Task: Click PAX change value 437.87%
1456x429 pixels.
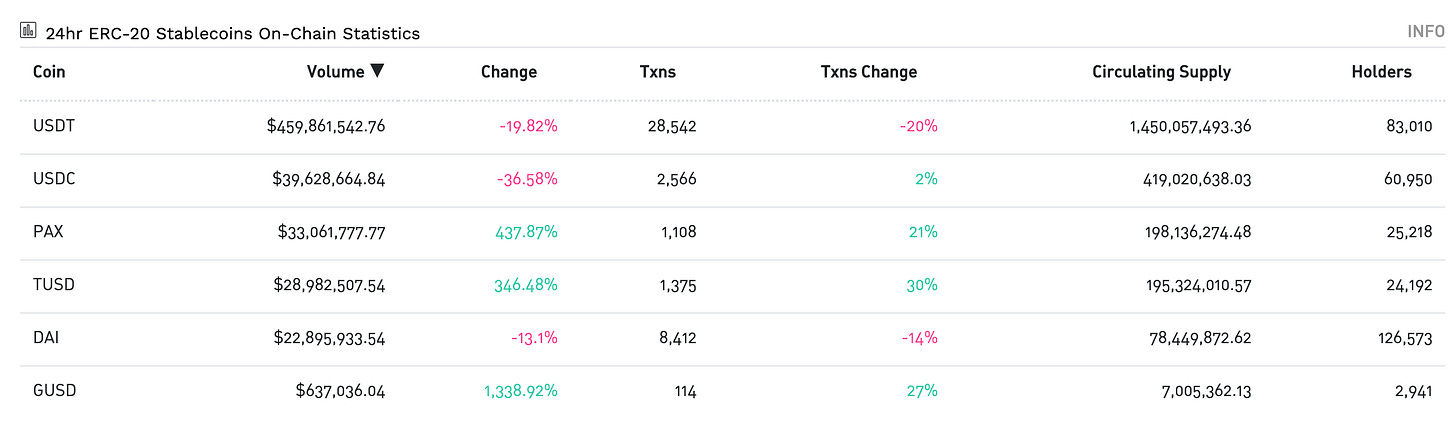Action: pyautogui.click(x=525, y=232)
